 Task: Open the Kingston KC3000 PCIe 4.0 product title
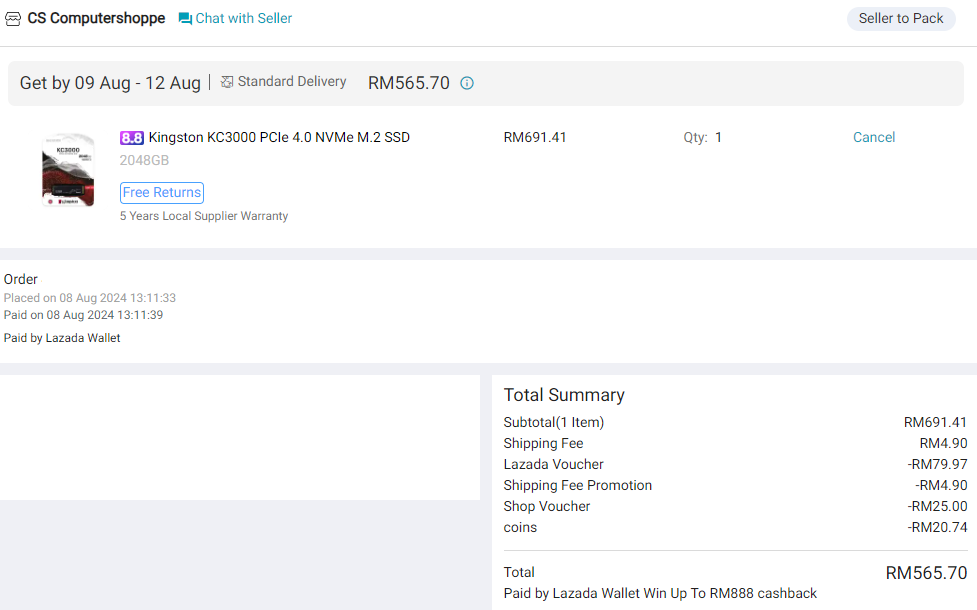pyautogui.click(x=279, y=137)
